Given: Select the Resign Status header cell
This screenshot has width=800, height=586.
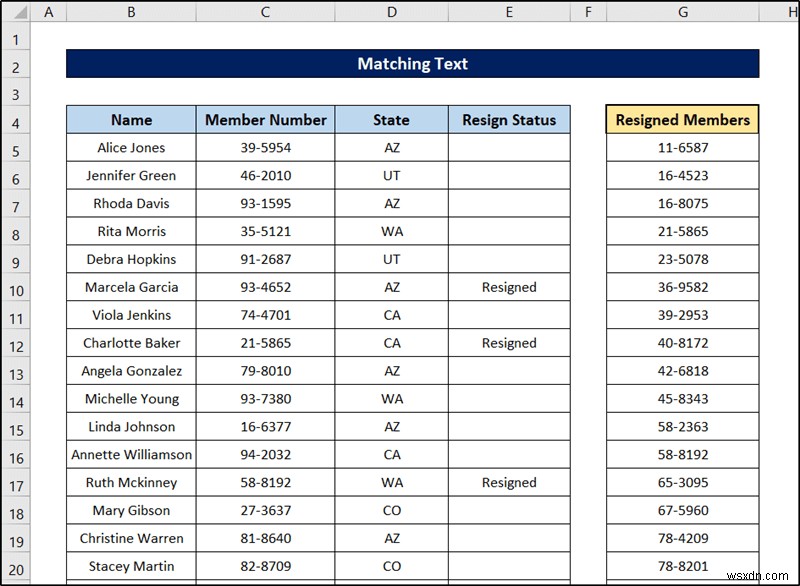Looking at the screenshot, I should pyautogui.click(x=509, y=119).
